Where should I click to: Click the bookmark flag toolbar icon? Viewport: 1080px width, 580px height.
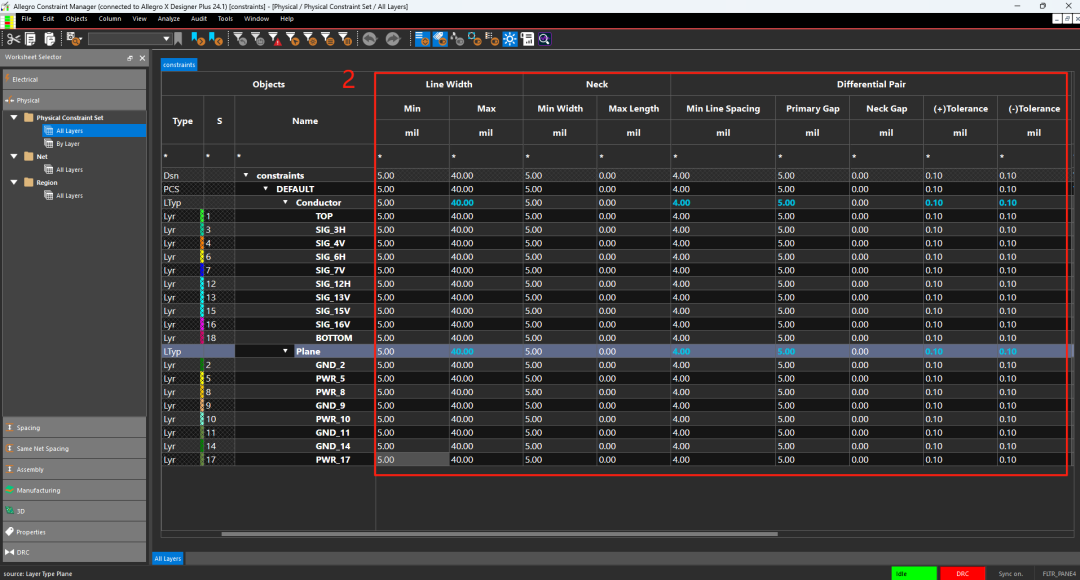pyautogui.click(x=178, y=39)
